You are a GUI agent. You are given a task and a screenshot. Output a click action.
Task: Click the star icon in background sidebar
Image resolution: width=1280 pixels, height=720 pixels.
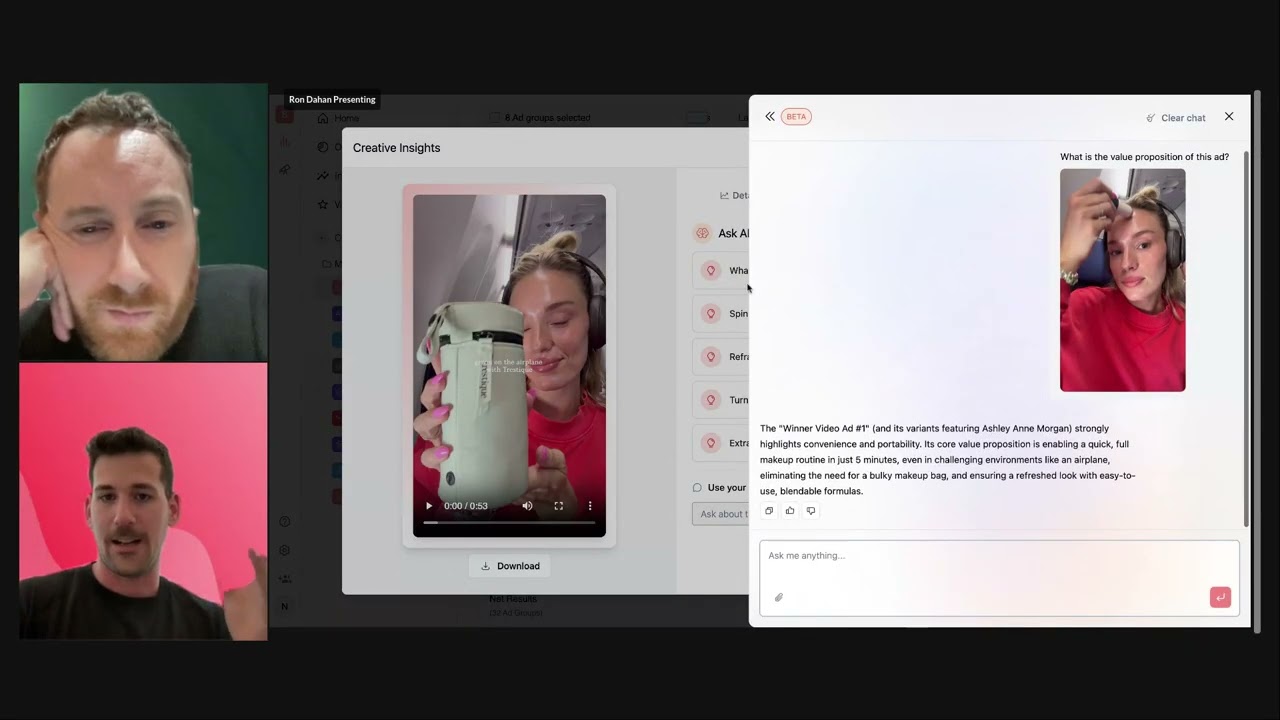coord(323,204)
